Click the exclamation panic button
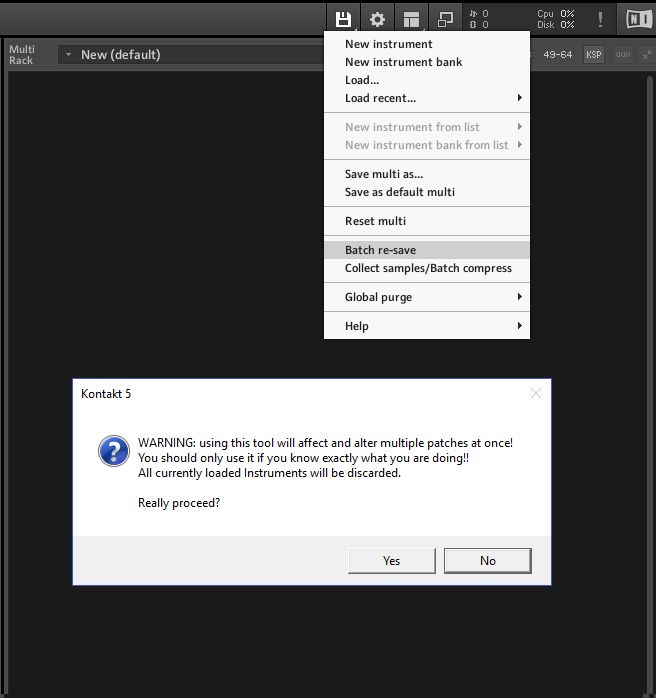Viewport: 656px width, 698px height. [x=600, y=19]
